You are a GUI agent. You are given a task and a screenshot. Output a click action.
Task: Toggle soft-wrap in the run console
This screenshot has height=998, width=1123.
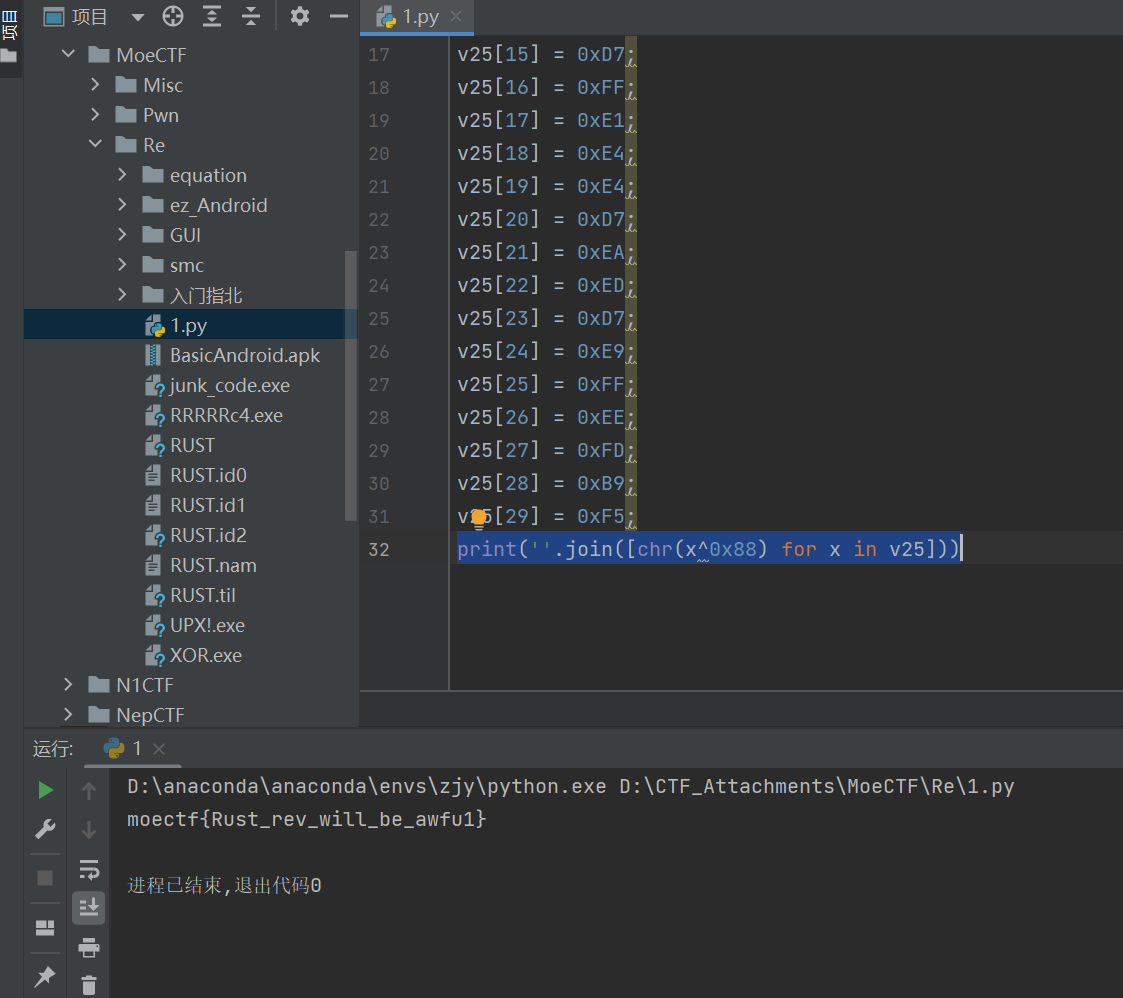click(89, 868)
